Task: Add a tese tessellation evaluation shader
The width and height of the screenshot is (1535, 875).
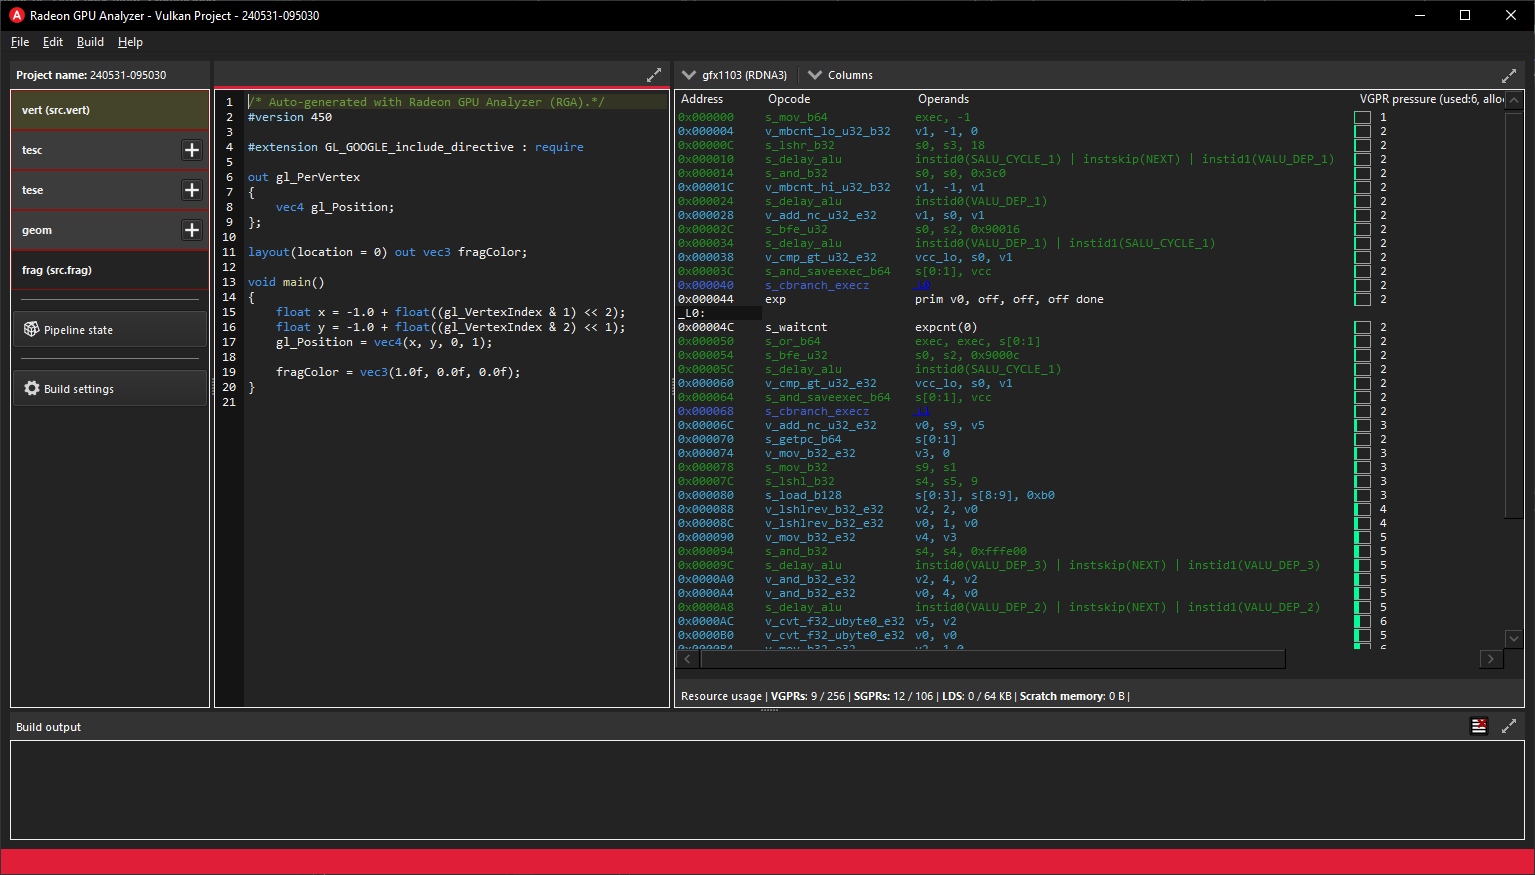Action: [x=191, y=190]
